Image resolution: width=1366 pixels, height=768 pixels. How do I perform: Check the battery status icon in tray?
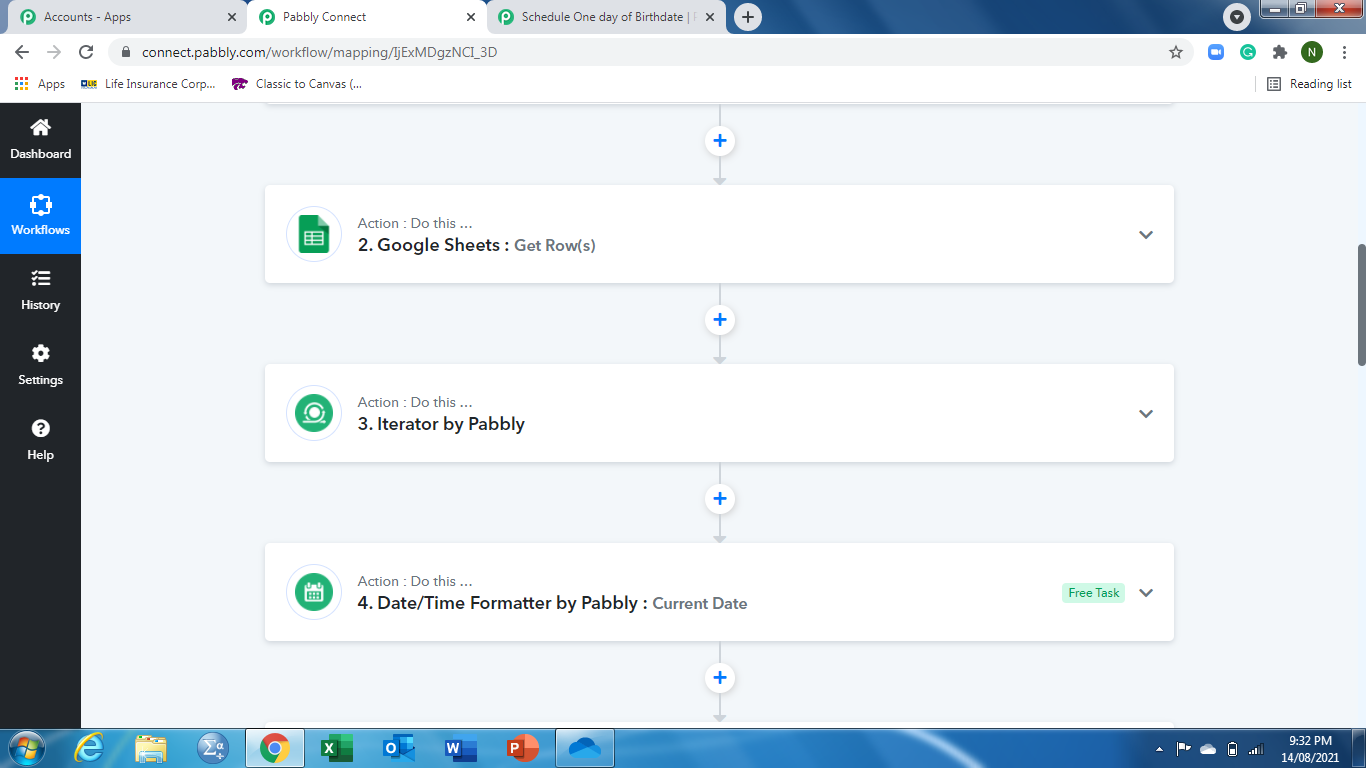coord(1232,749)
